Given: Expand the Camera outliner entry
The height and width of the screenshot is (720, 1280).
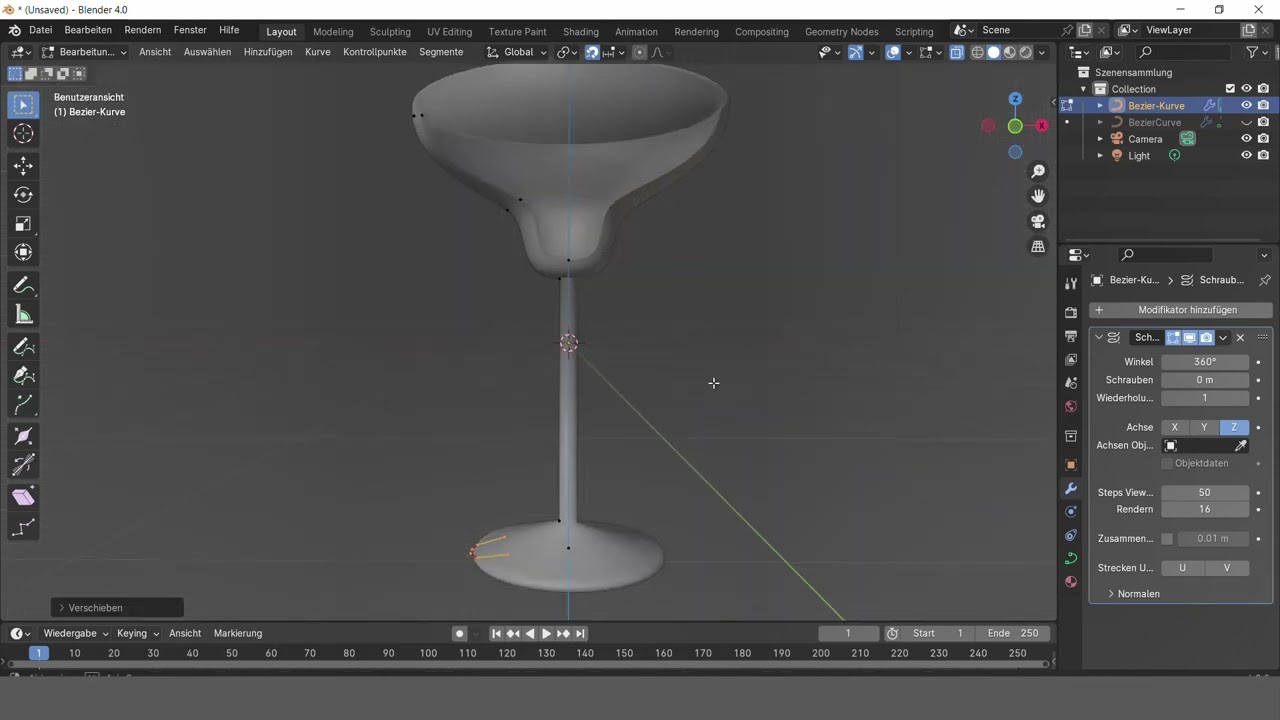Looking at the screenshot, I should (1100, 139).
